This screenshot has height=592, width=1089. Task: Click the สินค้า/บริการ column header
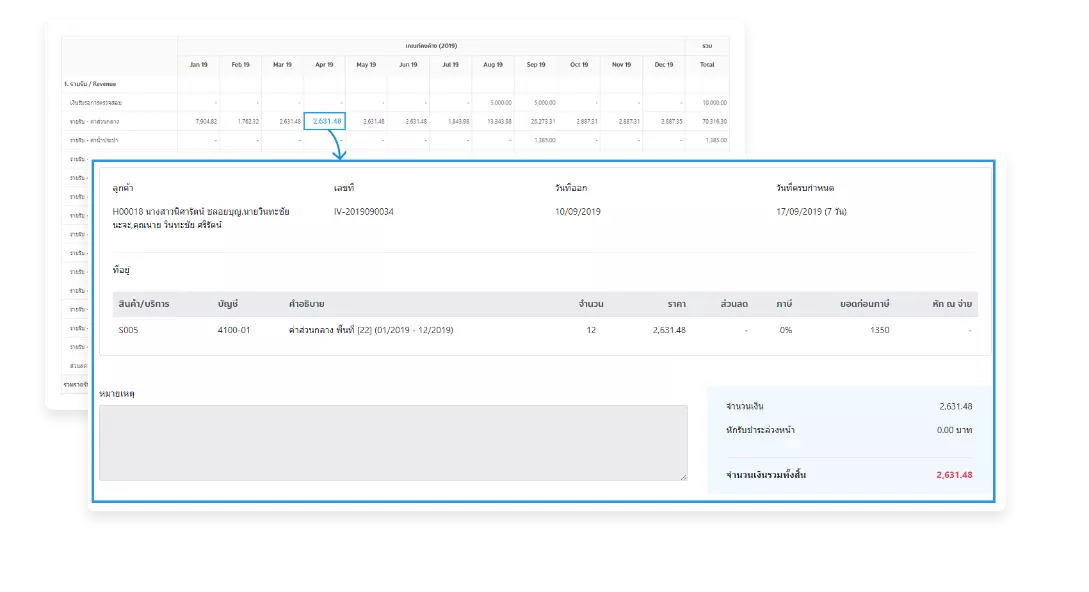pos(144,304)
